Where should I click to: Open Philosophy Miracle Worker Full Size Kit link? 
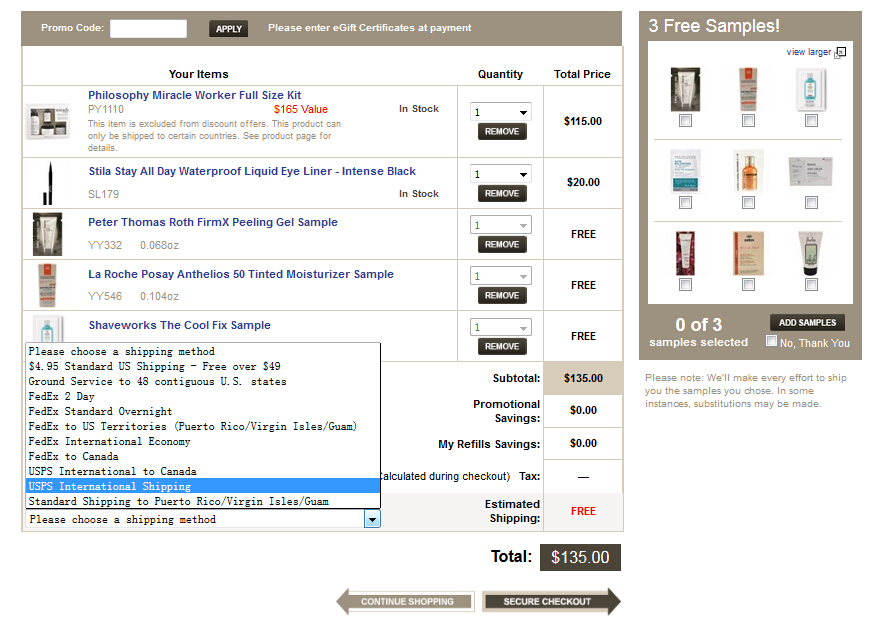click(195, 95)
